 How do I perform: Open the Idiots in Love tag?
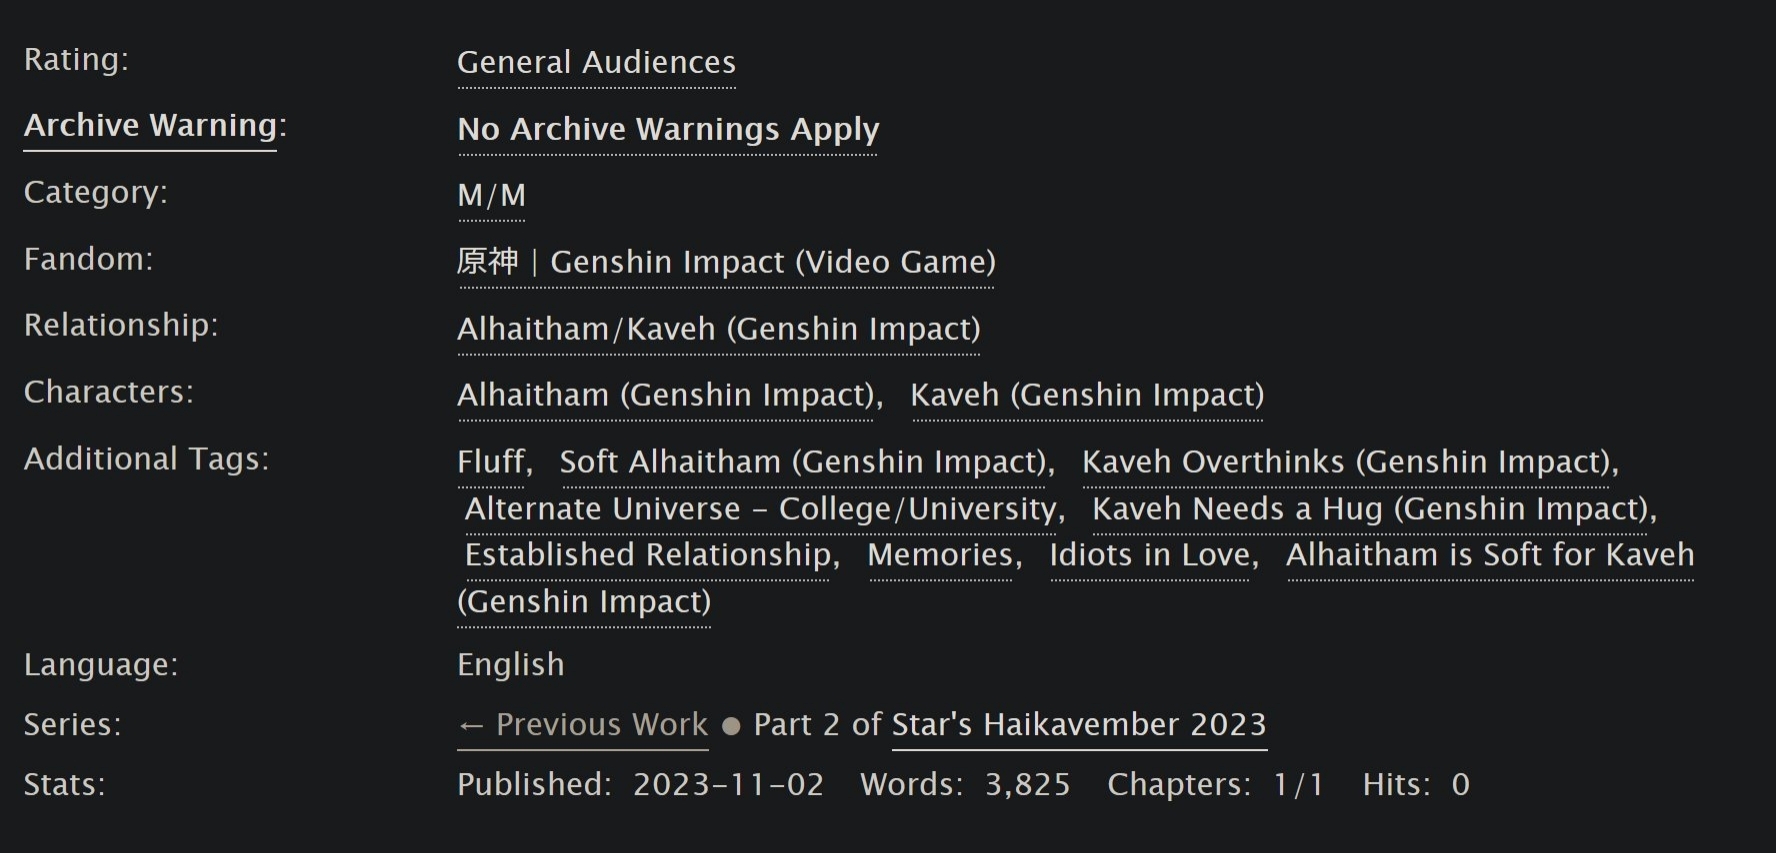pos(1150,556)
